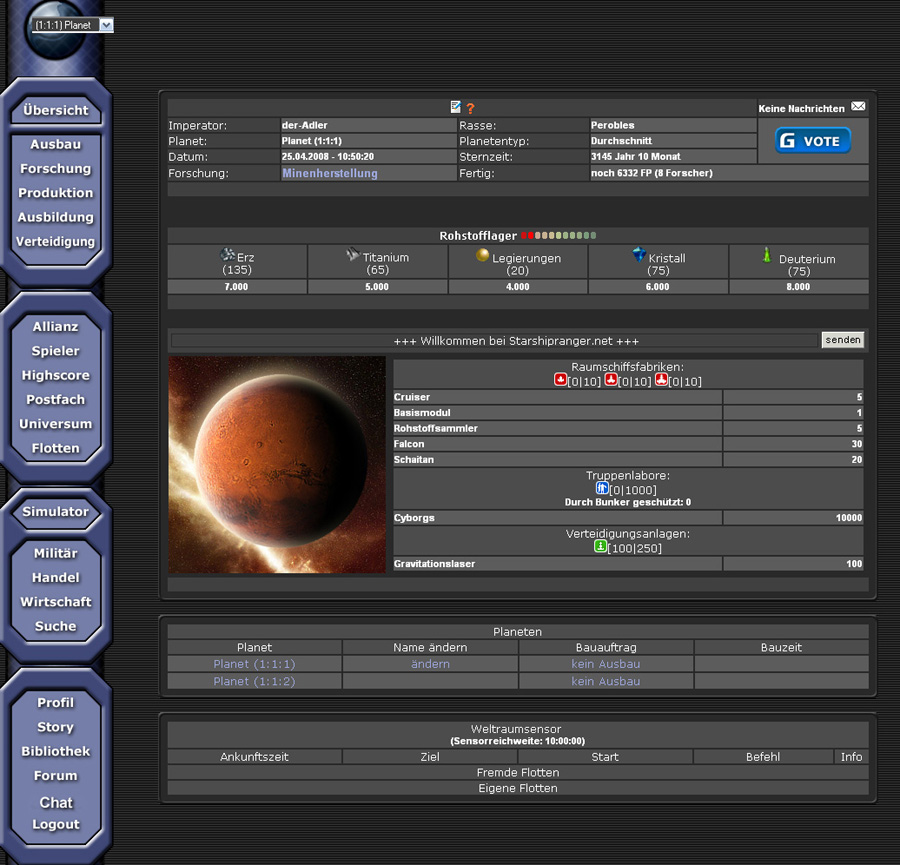
Task: Click the Rohstofflager fill level indicator
Action: tap(558, 236)
